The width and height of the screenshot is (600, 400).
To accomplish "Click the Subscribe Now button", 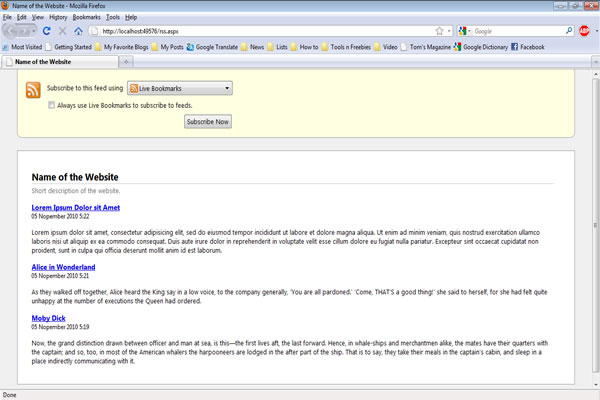I will (208, 122).
